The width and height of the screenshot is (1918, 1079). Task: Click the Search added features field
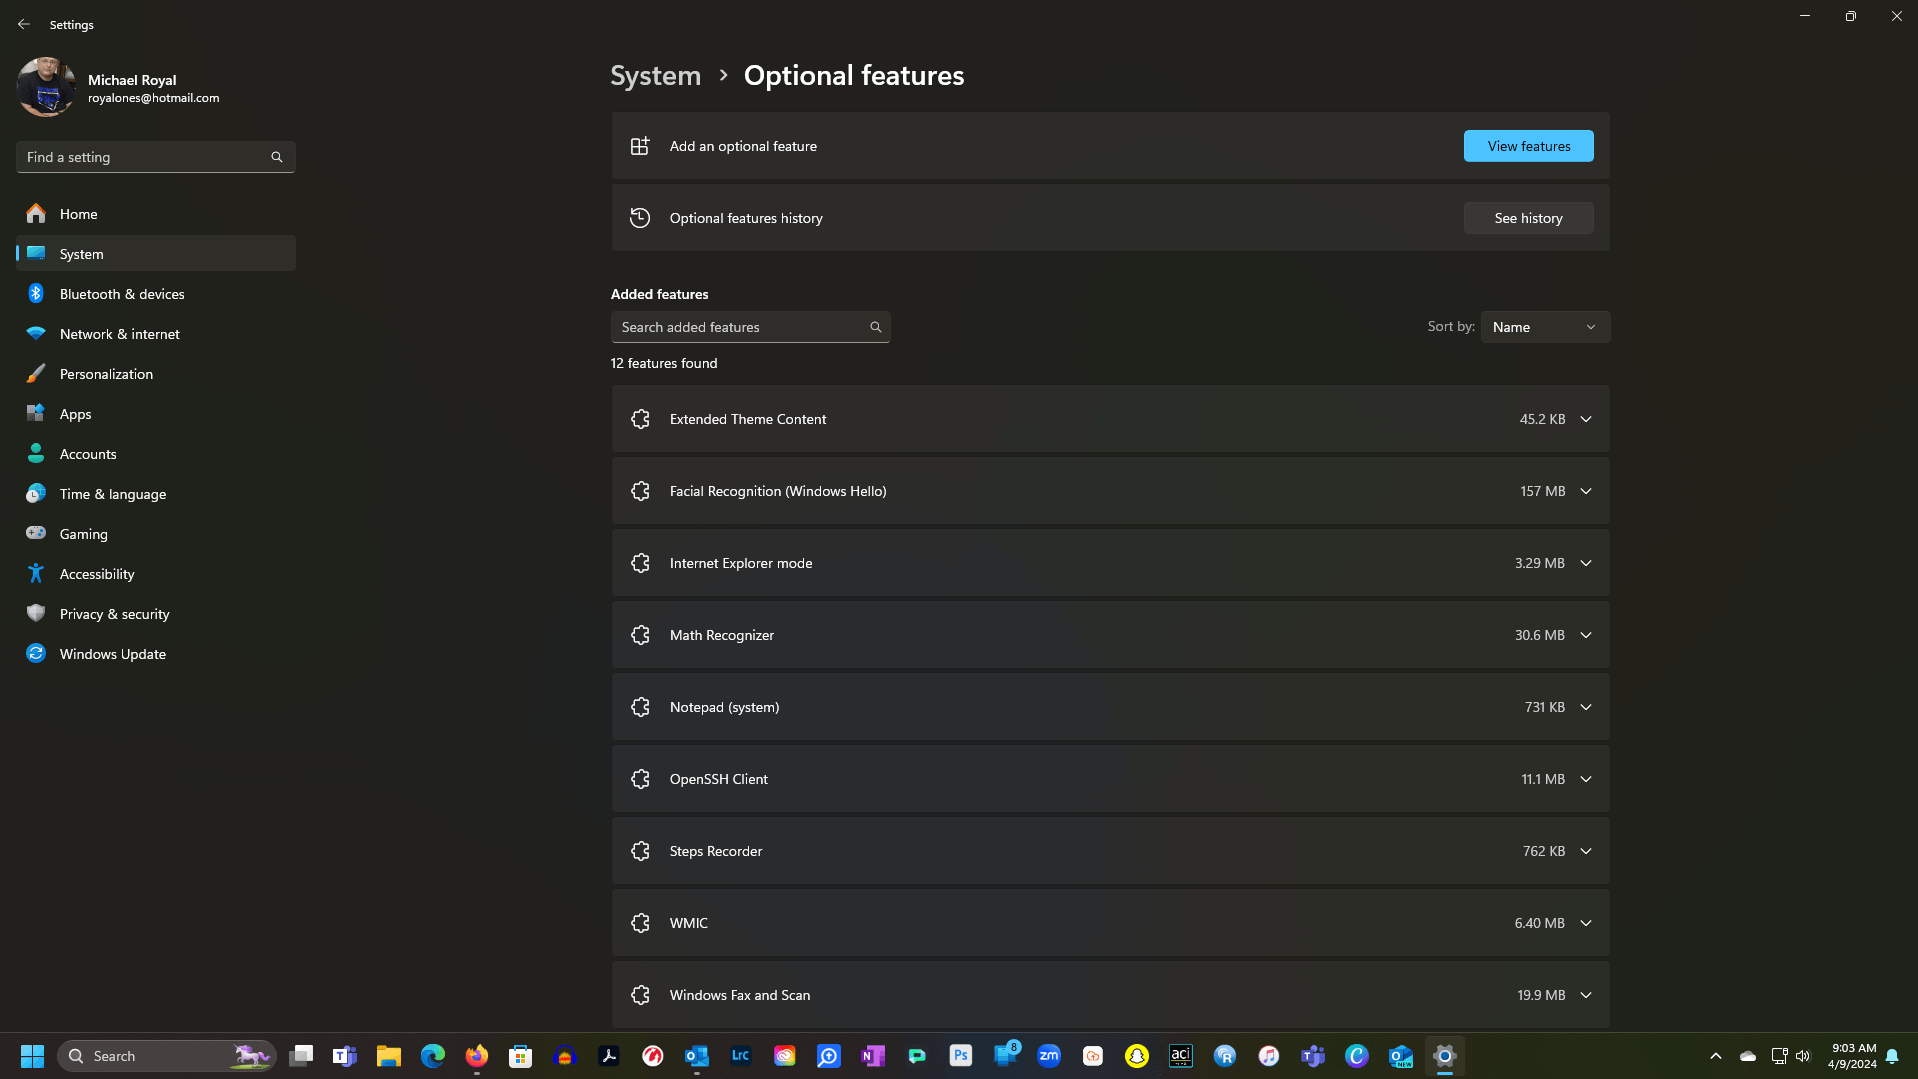(750, 327)
